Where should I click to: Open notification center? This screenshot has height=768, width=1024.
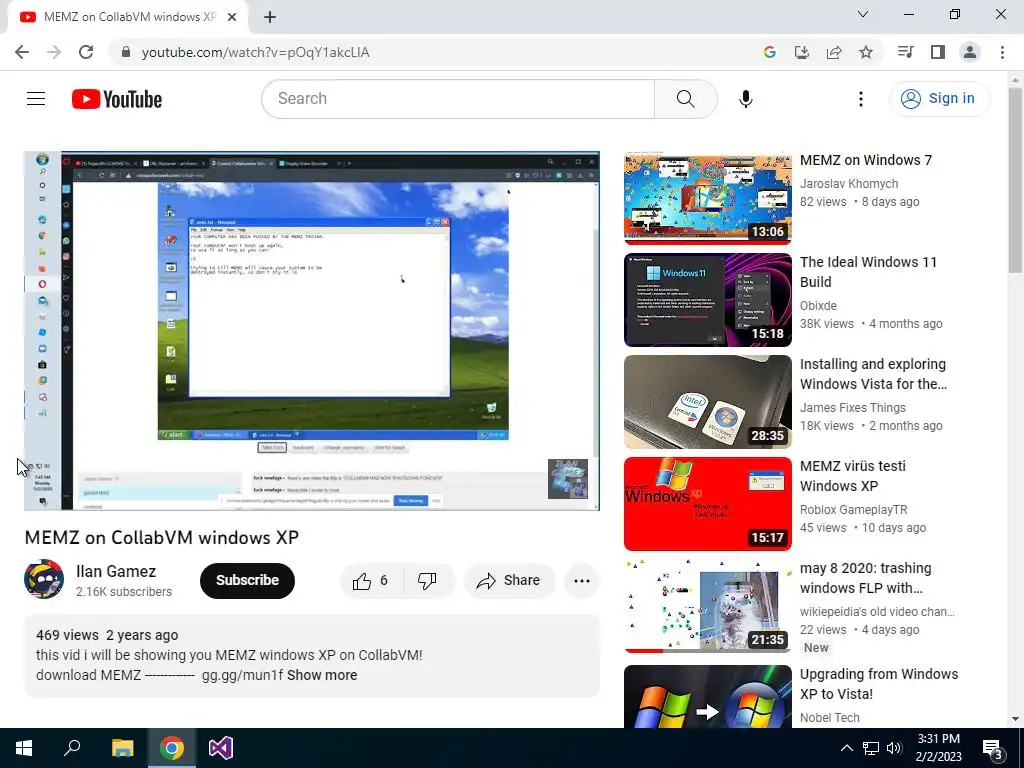pyautogui.click(x=993, y=748)
